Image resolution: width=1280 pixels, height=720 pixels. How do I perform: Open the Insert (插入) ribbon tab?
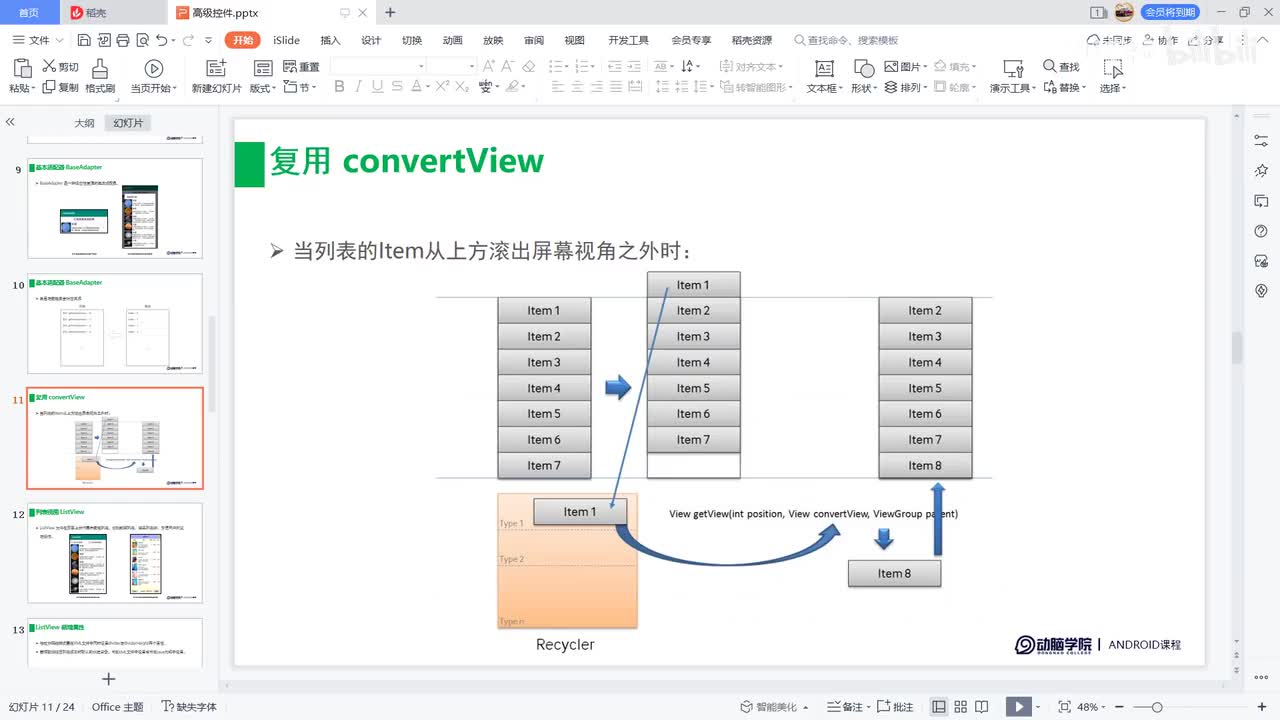click(330, 40)
